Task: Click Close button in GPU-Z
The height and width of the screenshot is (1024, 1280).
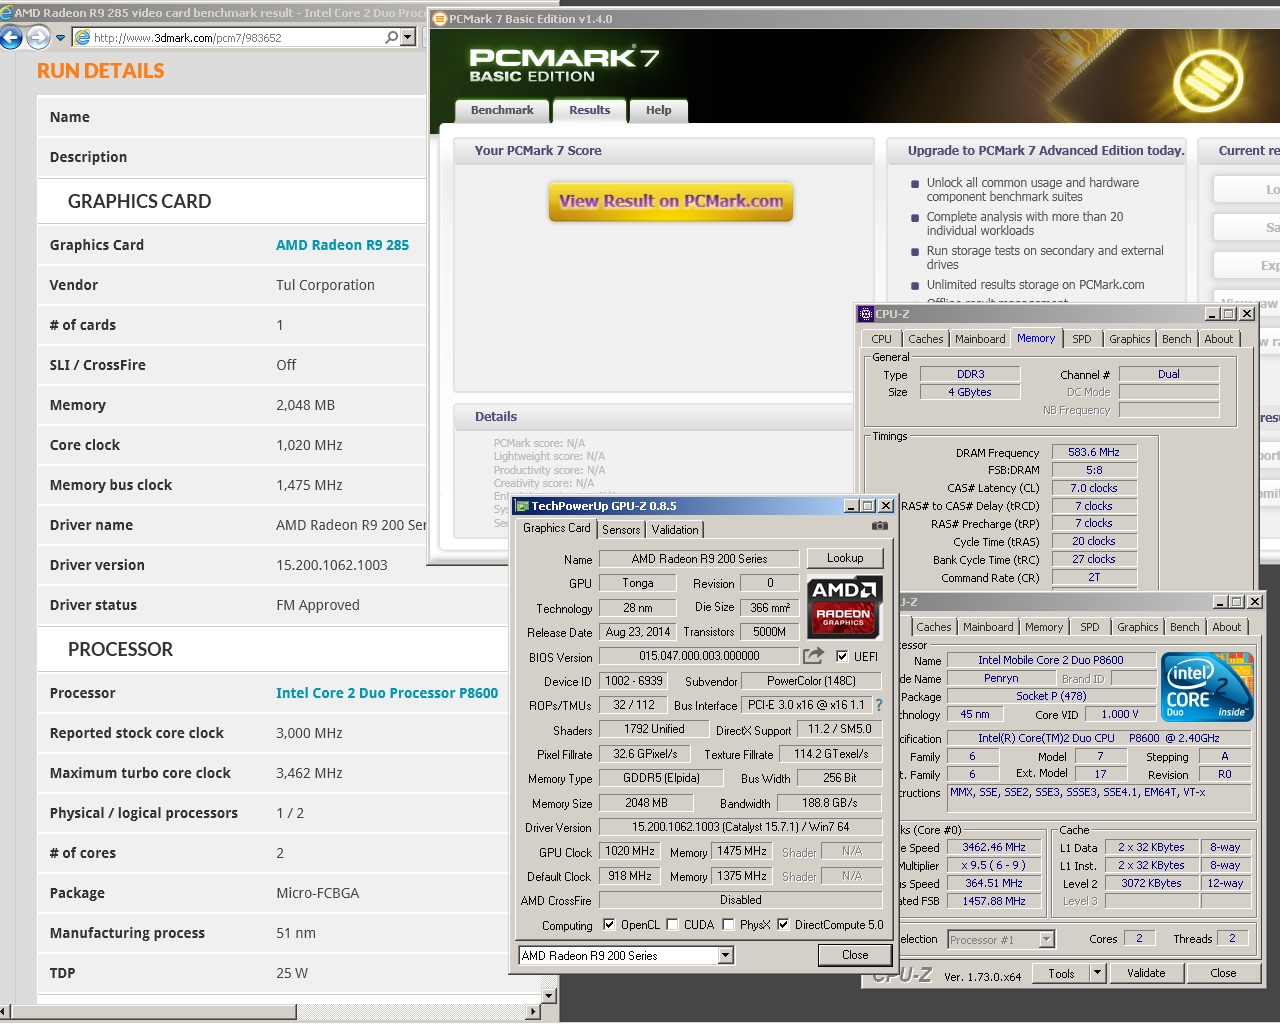Action: [x=855, y=955]
